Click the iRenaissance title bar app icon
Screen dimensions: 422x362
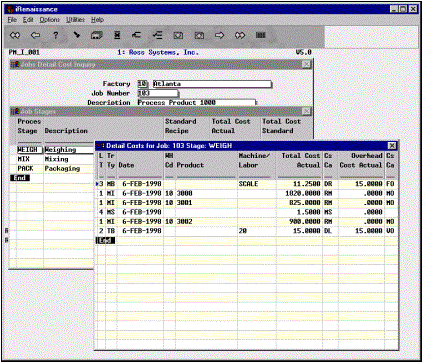(10, 9)
